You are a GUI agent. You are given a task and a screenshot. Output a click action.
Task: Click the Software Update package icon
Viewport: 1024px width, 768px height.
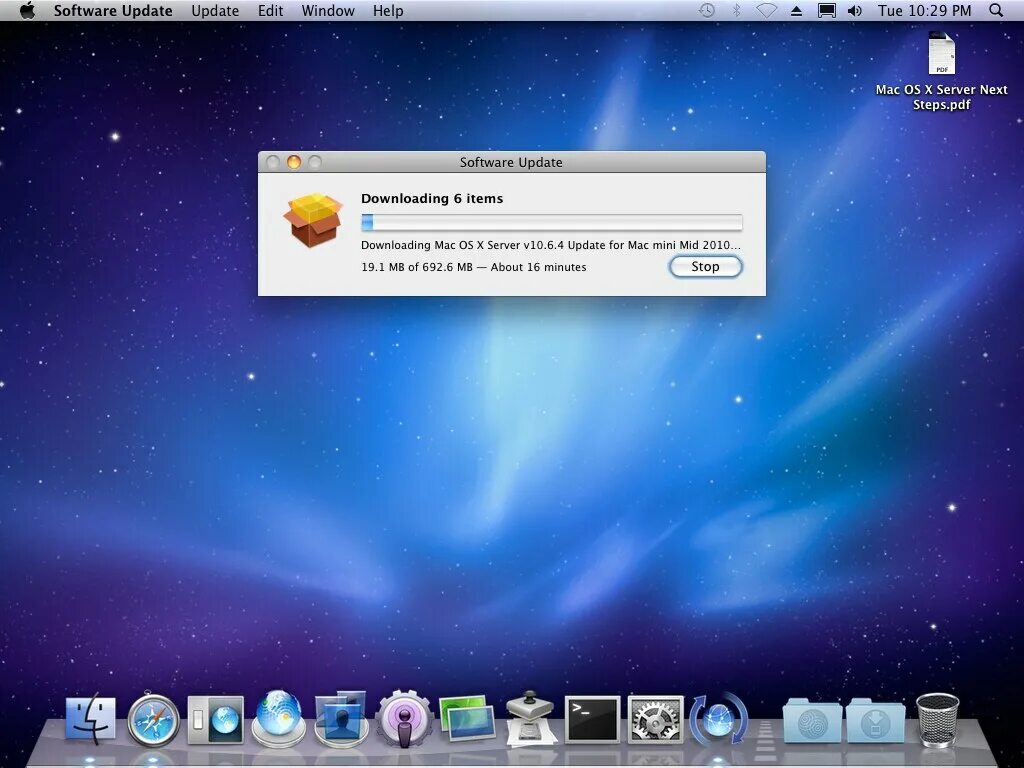(x=313, y=219)
